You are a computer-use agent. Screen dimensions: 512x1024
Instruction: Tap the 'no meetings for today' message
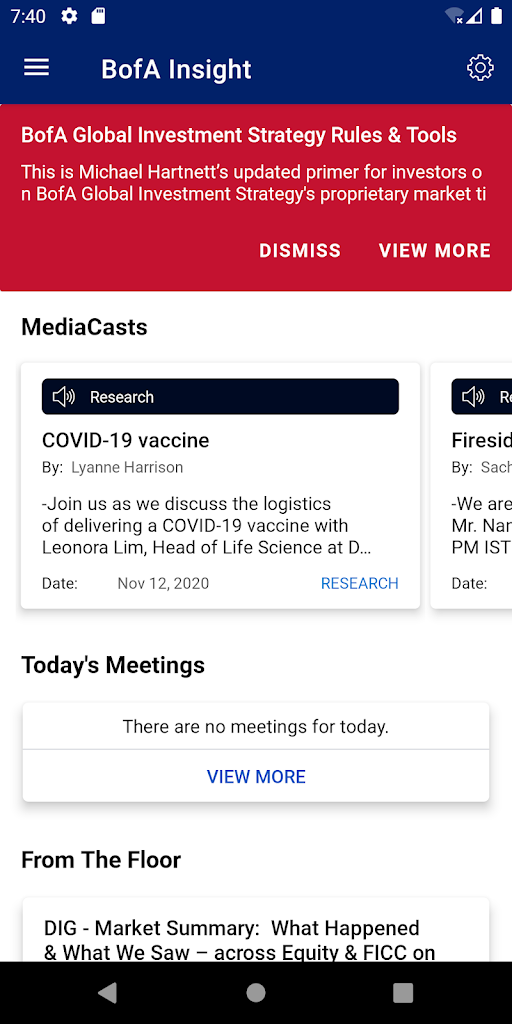pos(256,726)
